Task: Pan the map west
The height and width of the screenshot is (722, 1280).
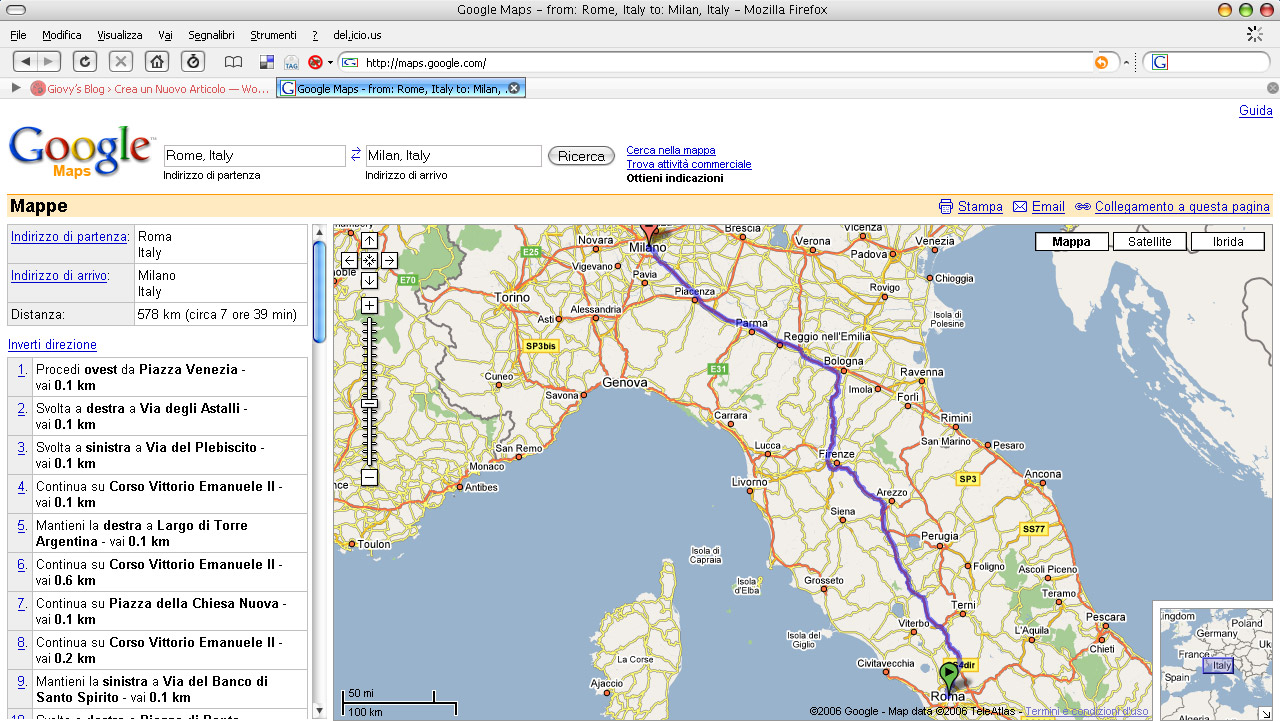Action: click(x=349, y=260)
